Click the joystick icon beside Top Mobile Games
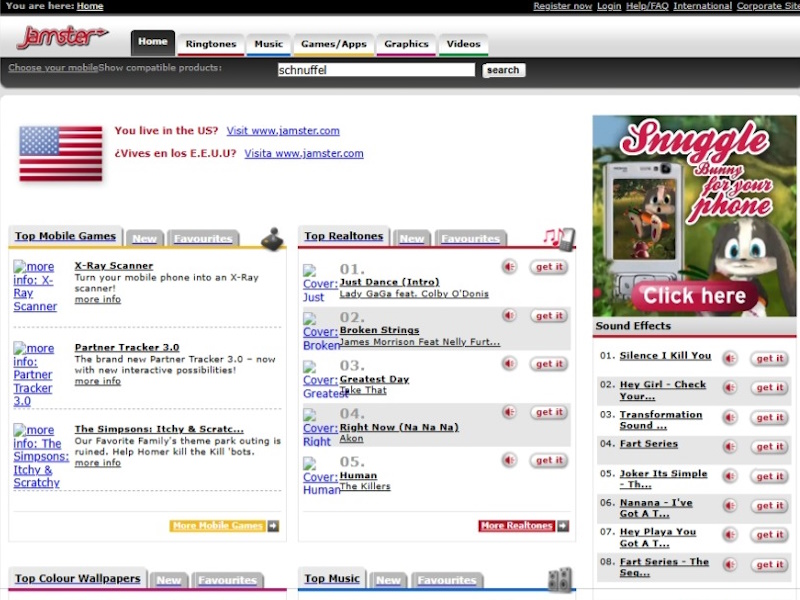Image resolution: width=800 pixels, height=600 pixels. click(x=272, y=238)
